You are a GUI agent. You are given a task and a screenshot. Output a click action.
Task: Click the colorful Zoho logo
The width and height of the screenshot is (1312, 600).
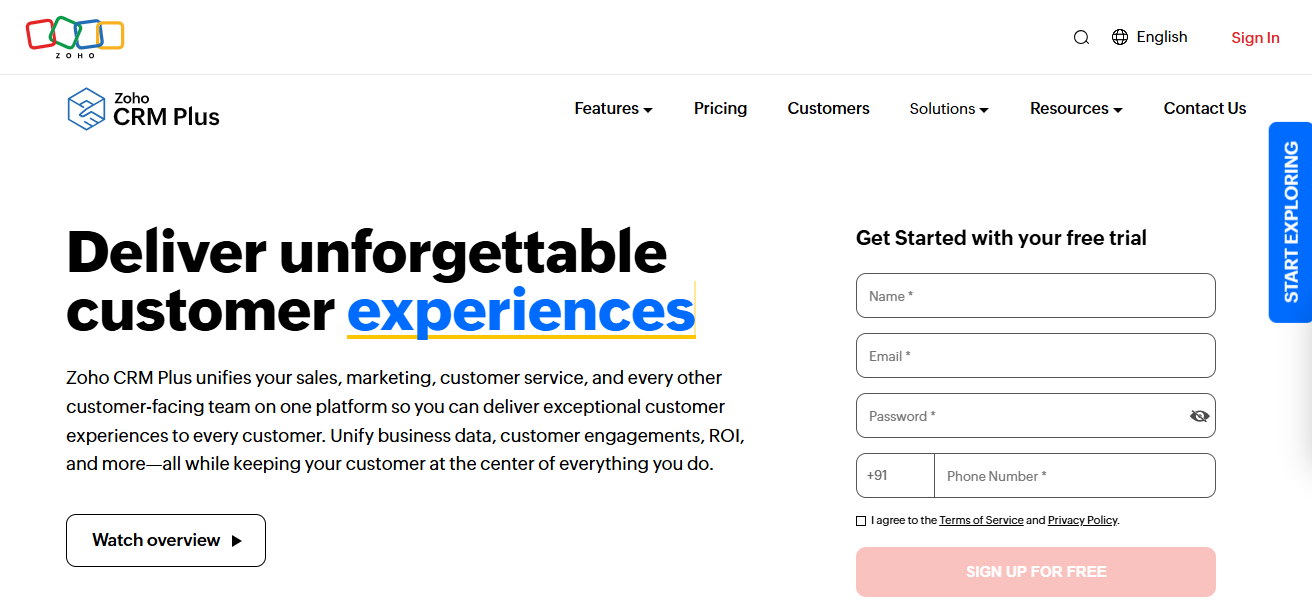(75, 36)
